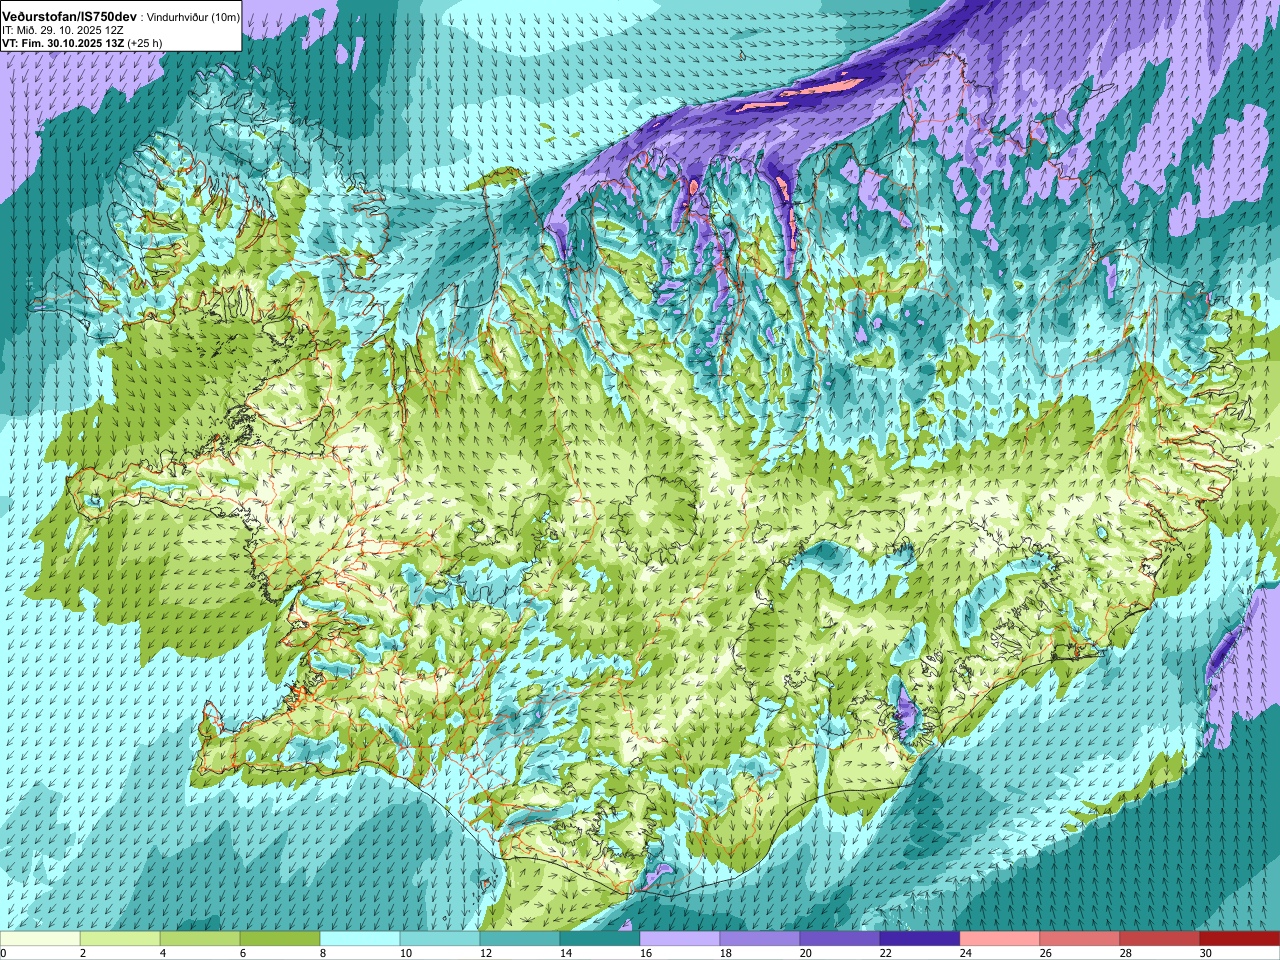Select the 10–12 turquoise legend swatch

[440, 939]
